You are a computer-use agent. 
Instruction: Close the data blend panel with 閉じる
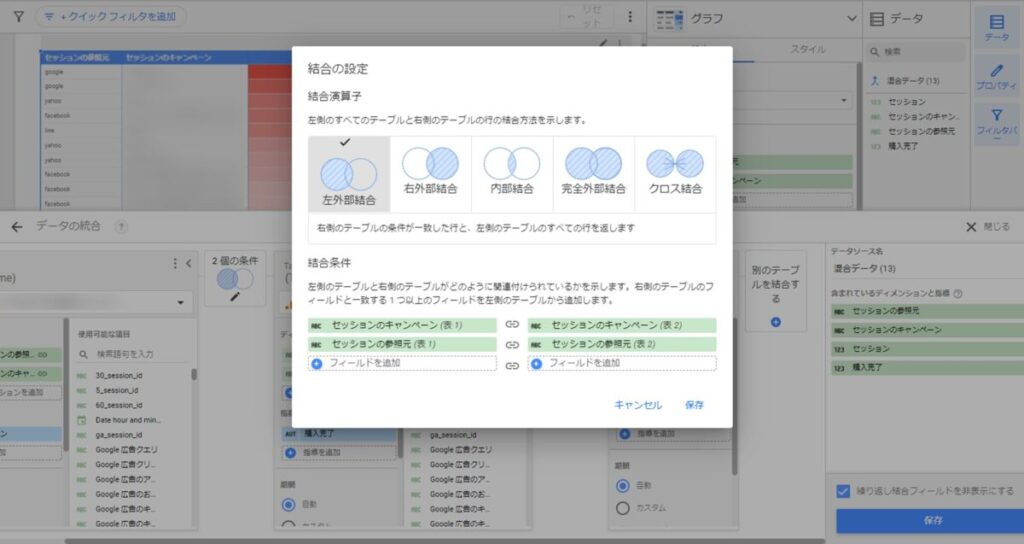(987, 227)
